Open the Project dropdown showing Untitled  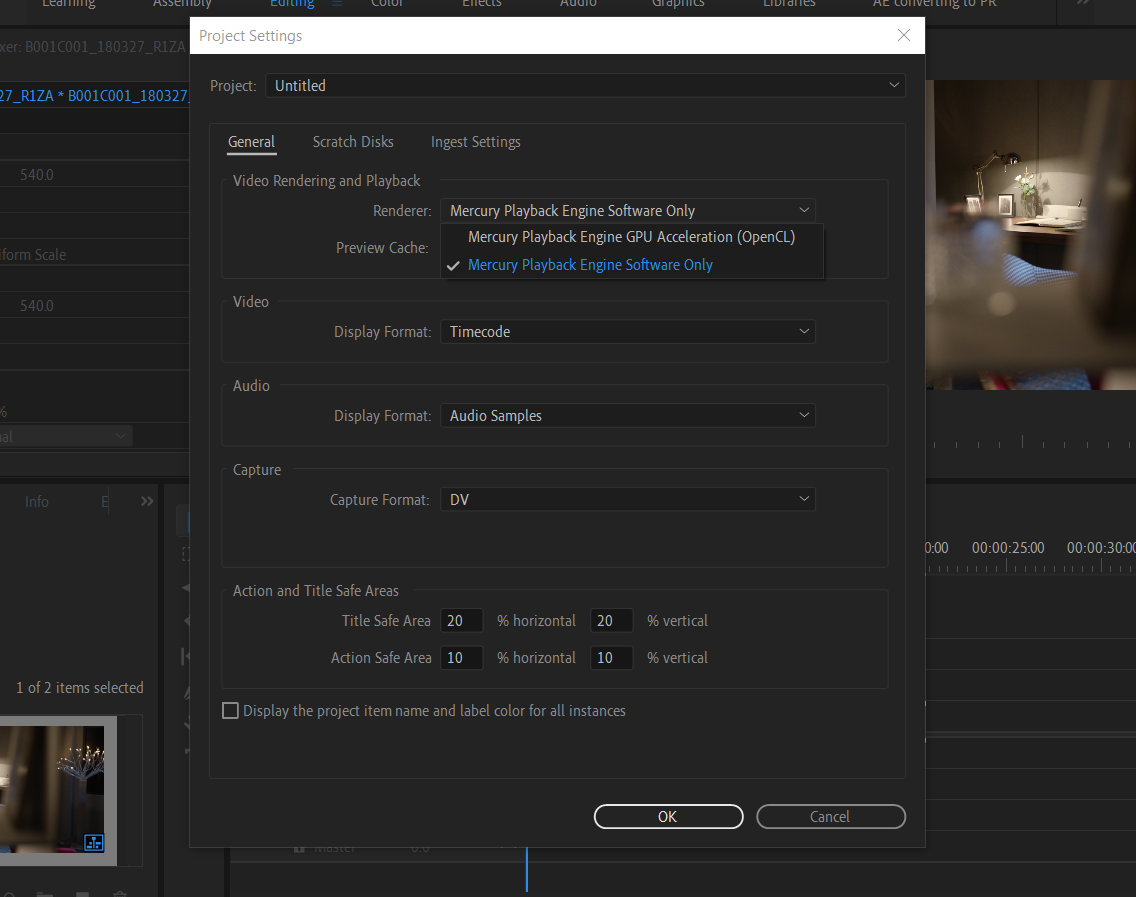[585, 85]
